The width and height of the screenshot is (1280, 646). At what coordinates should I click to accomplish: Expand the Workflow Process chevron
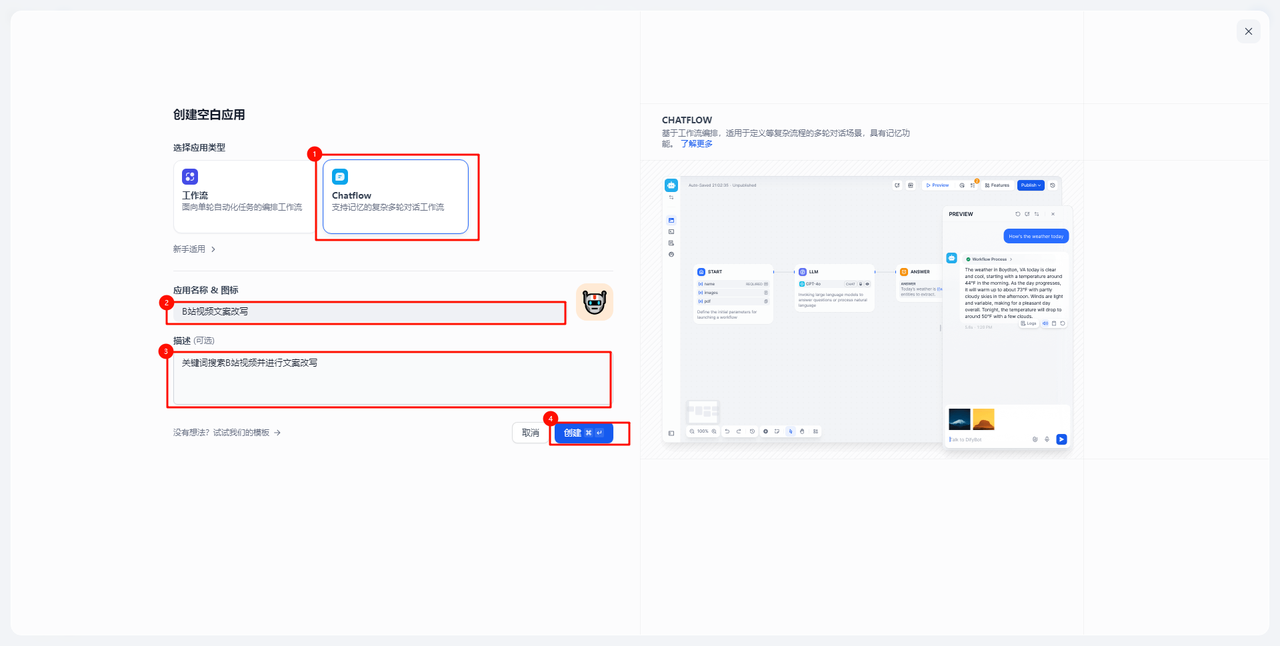tap(1011, 259)
